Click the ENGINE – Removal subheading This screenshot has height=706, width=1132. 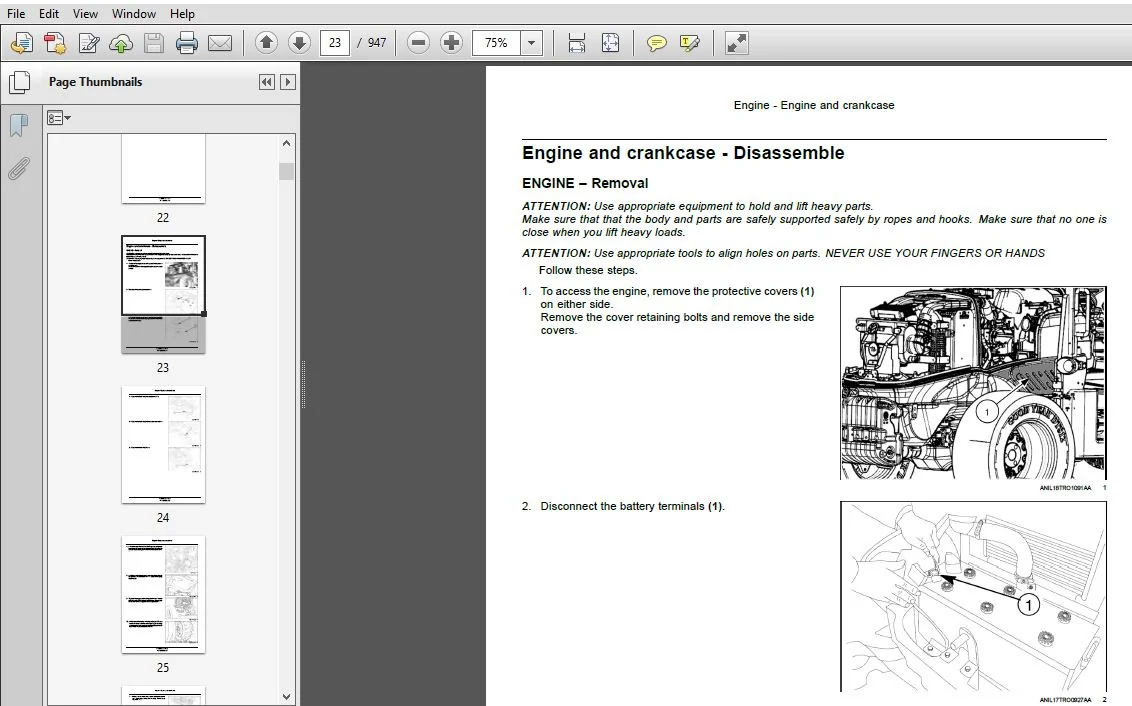[585, 183]
